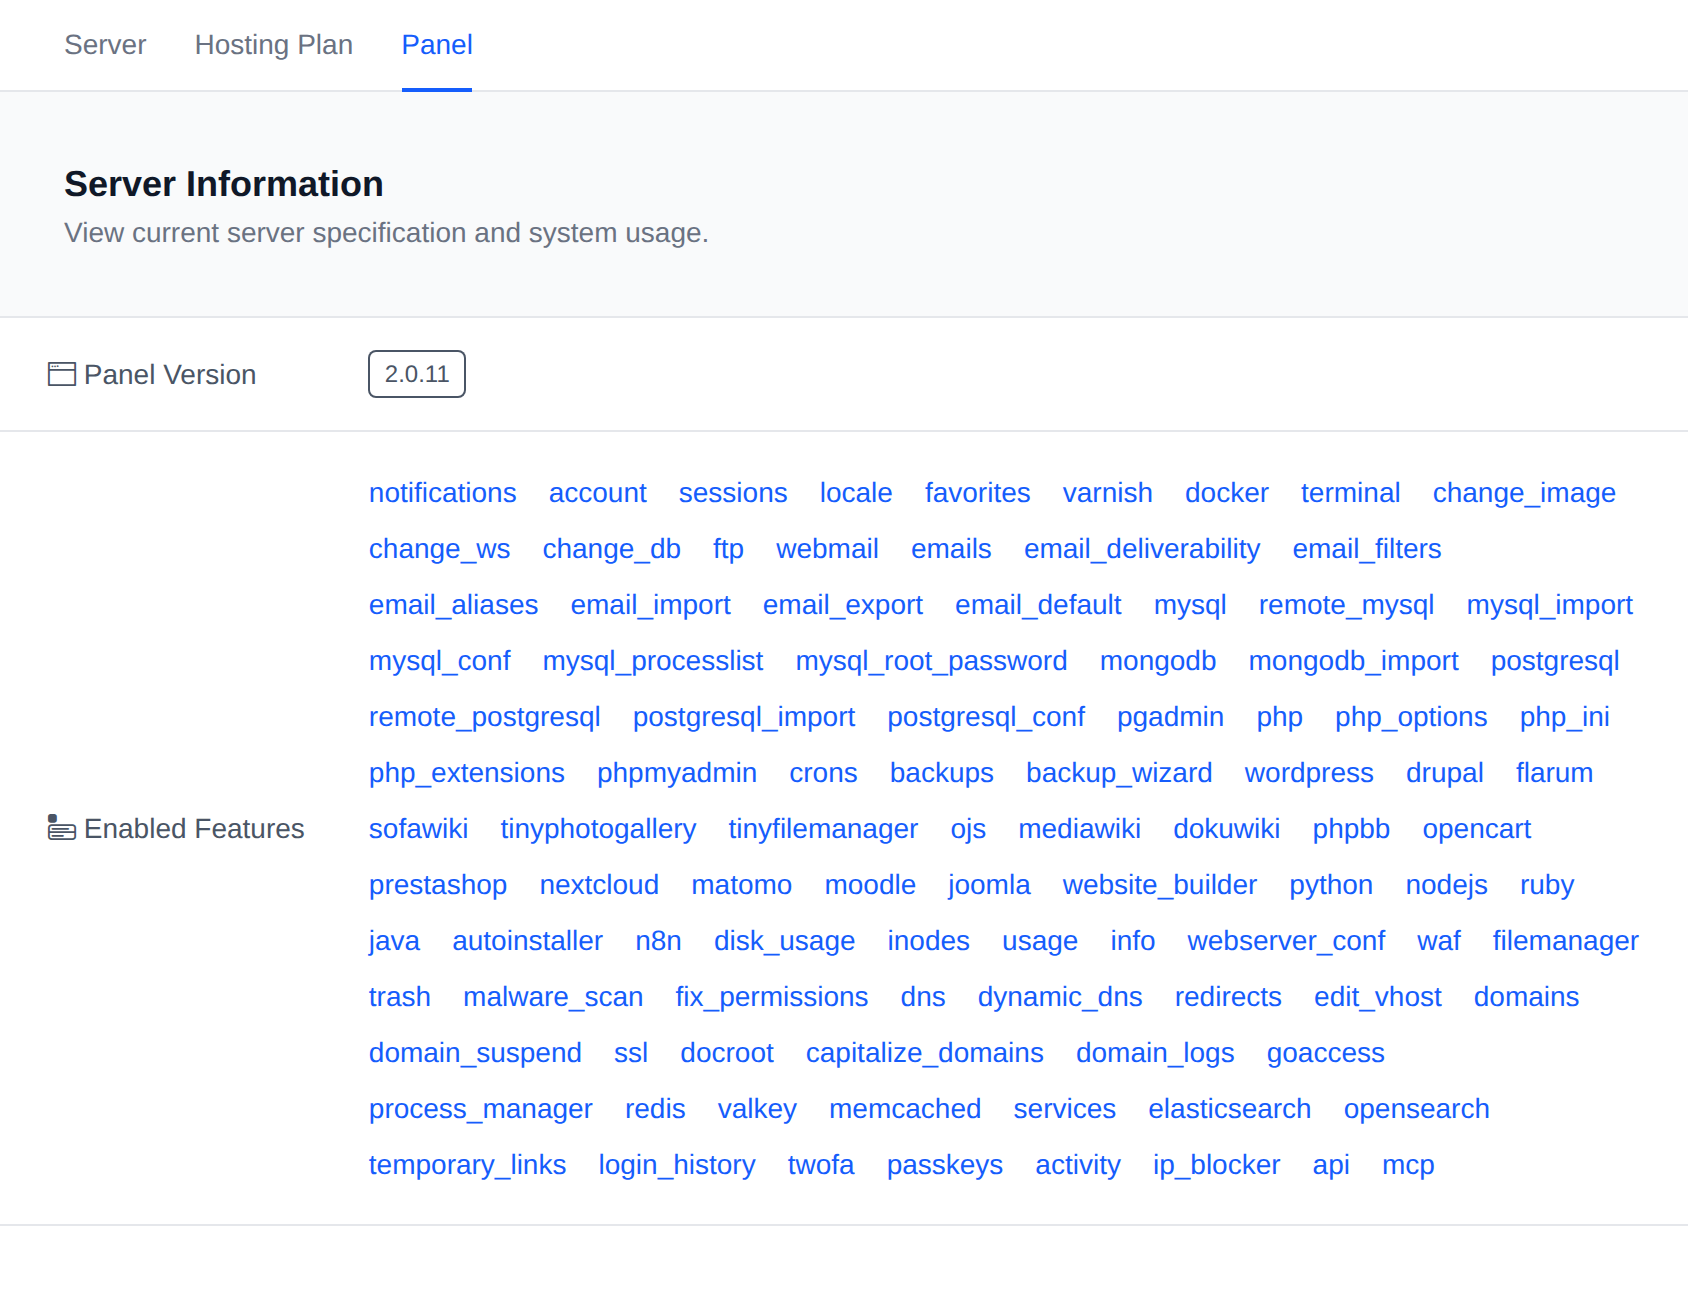Click the varnish link
Screen dimensions: 1688x1290
pos(1108,493)
